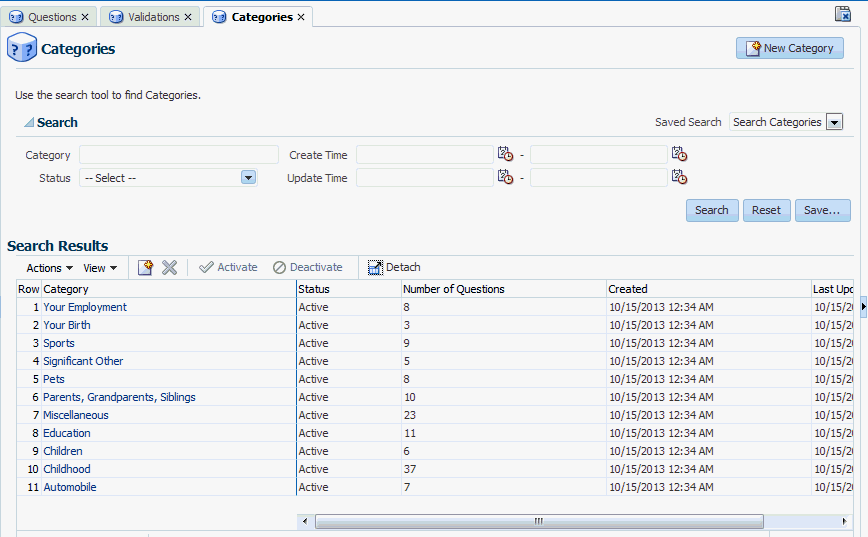Screen dimensions: 868x537
Task: Click the Reset button
Action: [766, 210]
